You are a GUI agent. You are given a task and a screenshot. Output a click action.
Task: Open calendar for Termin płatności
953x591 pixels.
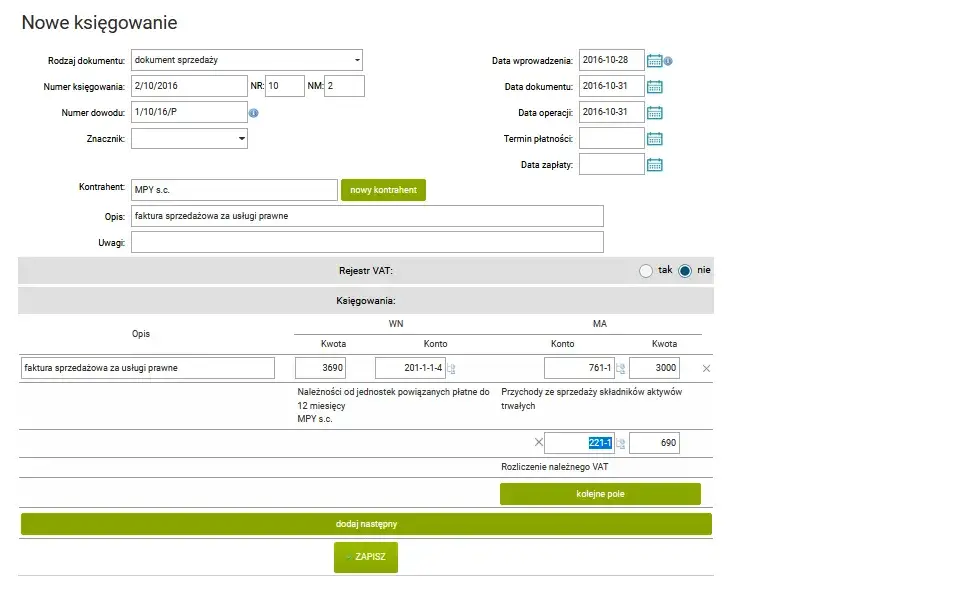(x=655, y=139)
